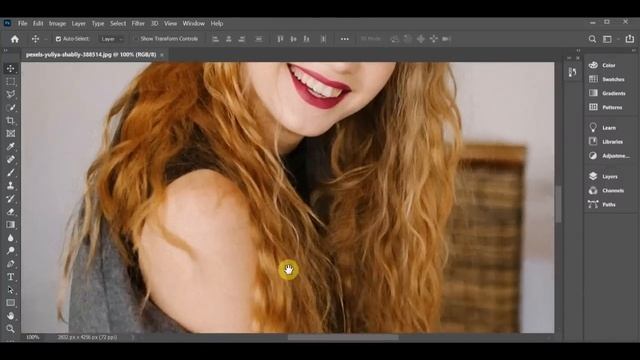Select the Brush tool
The image size is (640, 360).
pos(11,173)
